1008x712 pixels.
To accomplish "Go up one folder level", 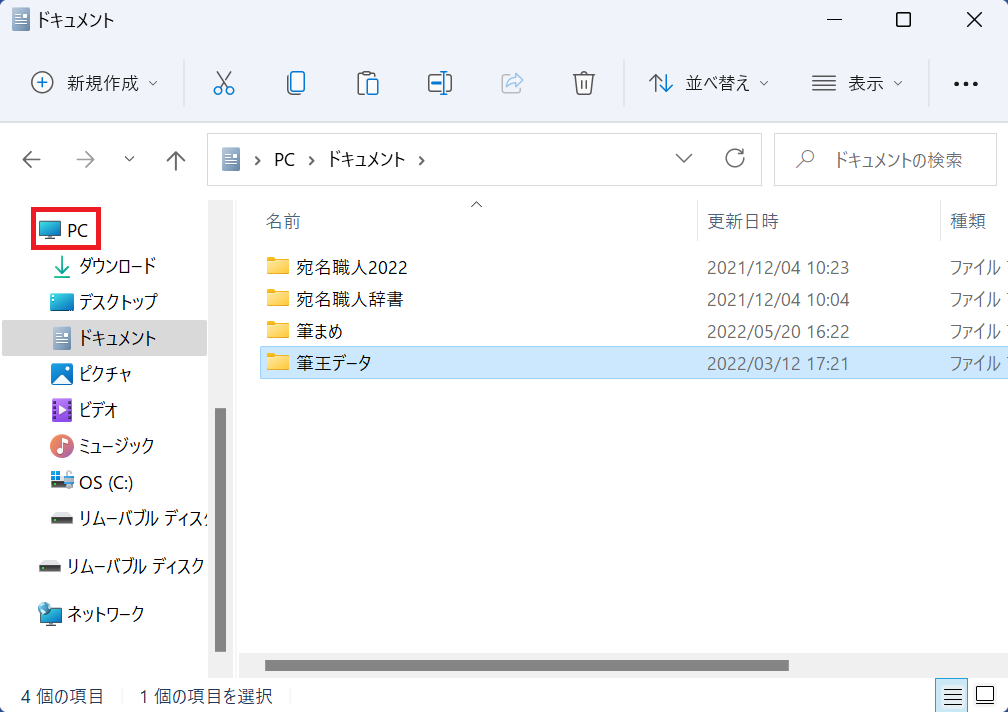I will click(x=176, y=159).
